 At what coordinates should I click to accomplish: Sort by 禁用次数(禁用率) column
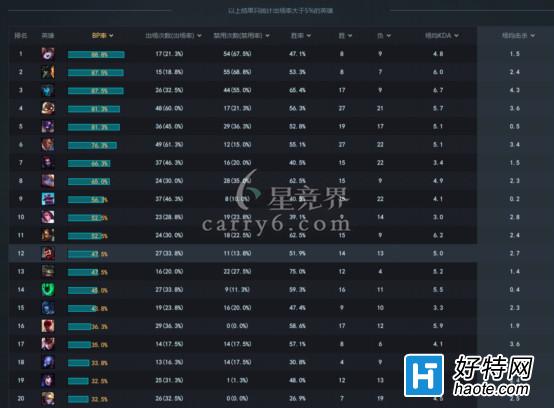pos(241,36)
